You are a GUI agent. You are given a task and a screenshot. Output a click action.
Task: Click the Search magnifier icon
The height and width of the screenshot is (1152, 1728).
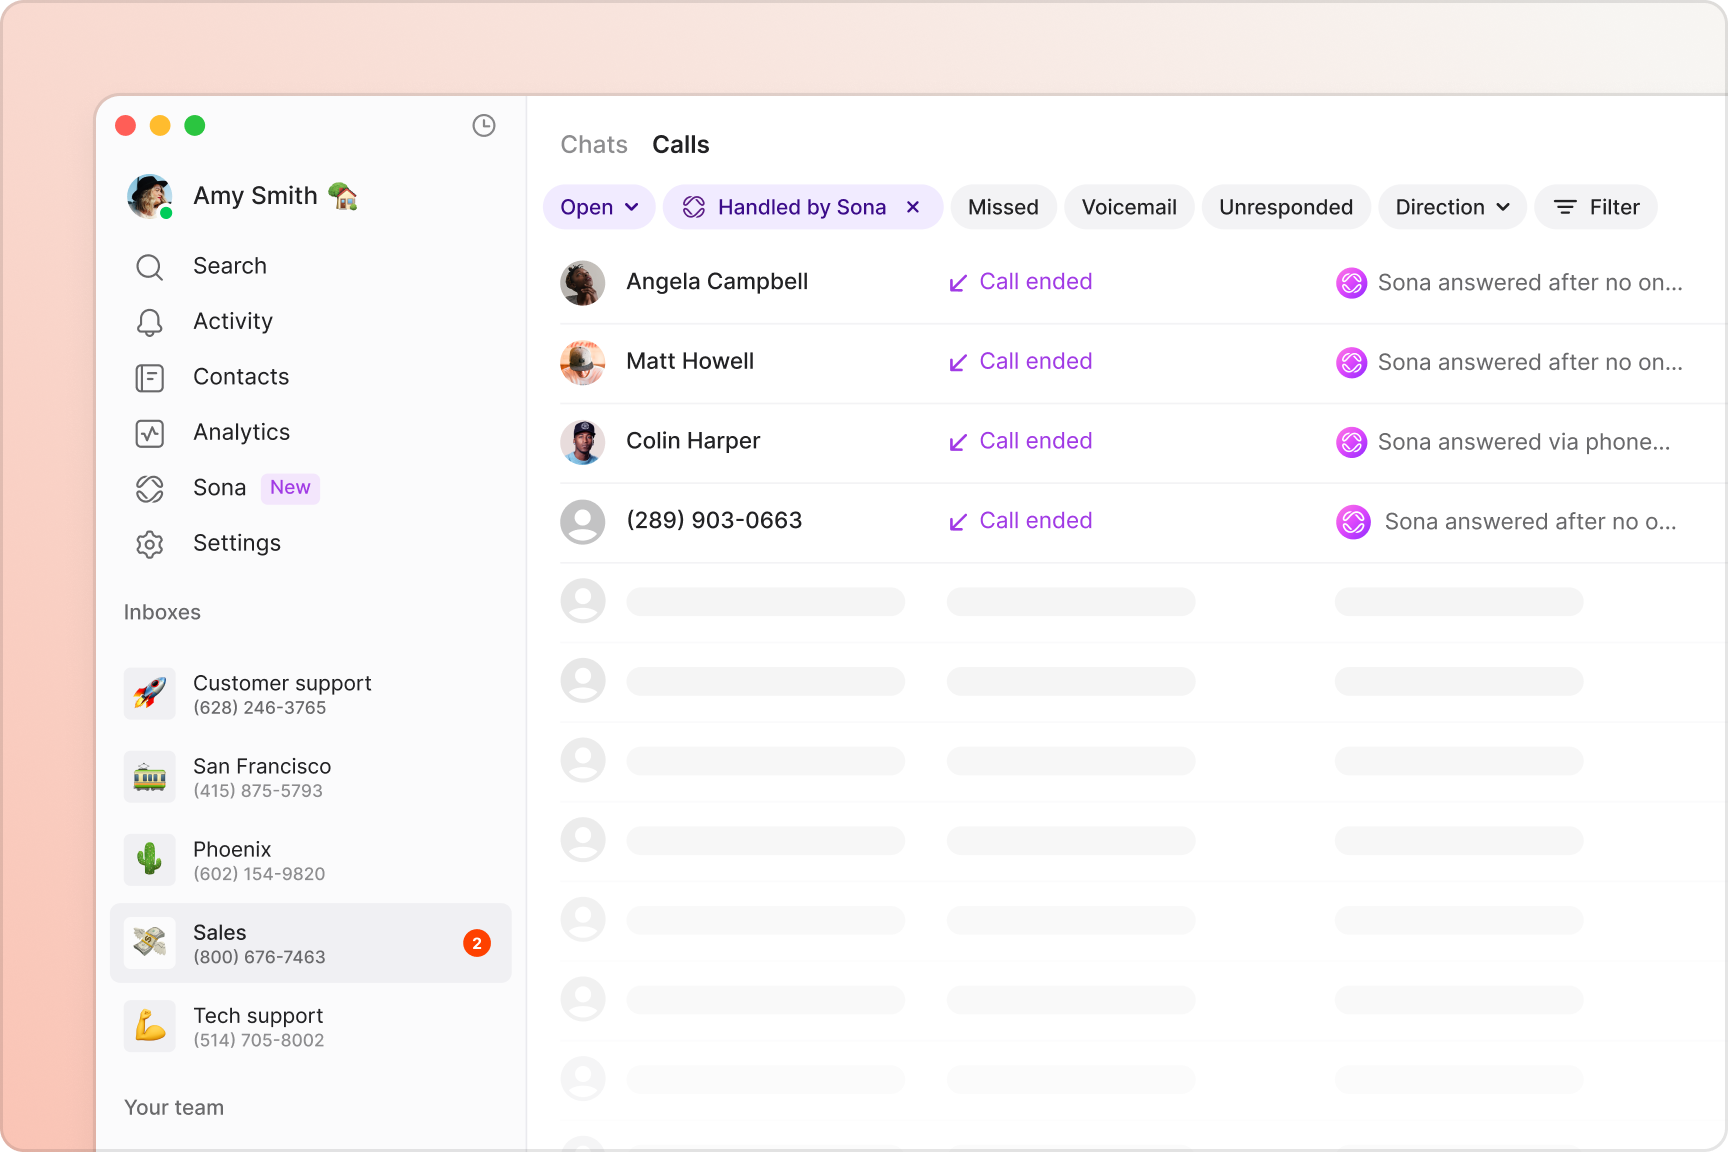pos(150,267)
